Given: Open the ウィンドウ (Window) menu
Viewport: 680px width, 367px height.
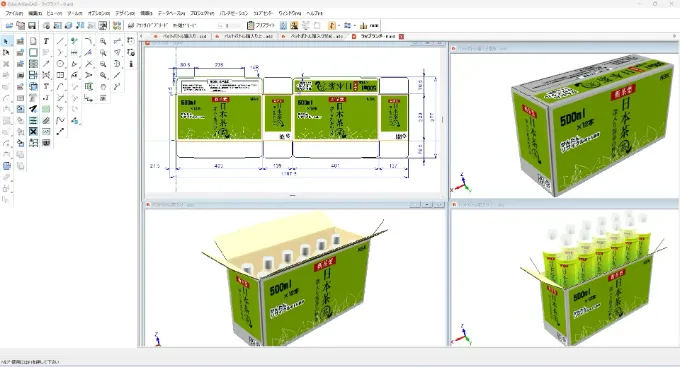Looking at the screenshot, I should click(290, 13).
